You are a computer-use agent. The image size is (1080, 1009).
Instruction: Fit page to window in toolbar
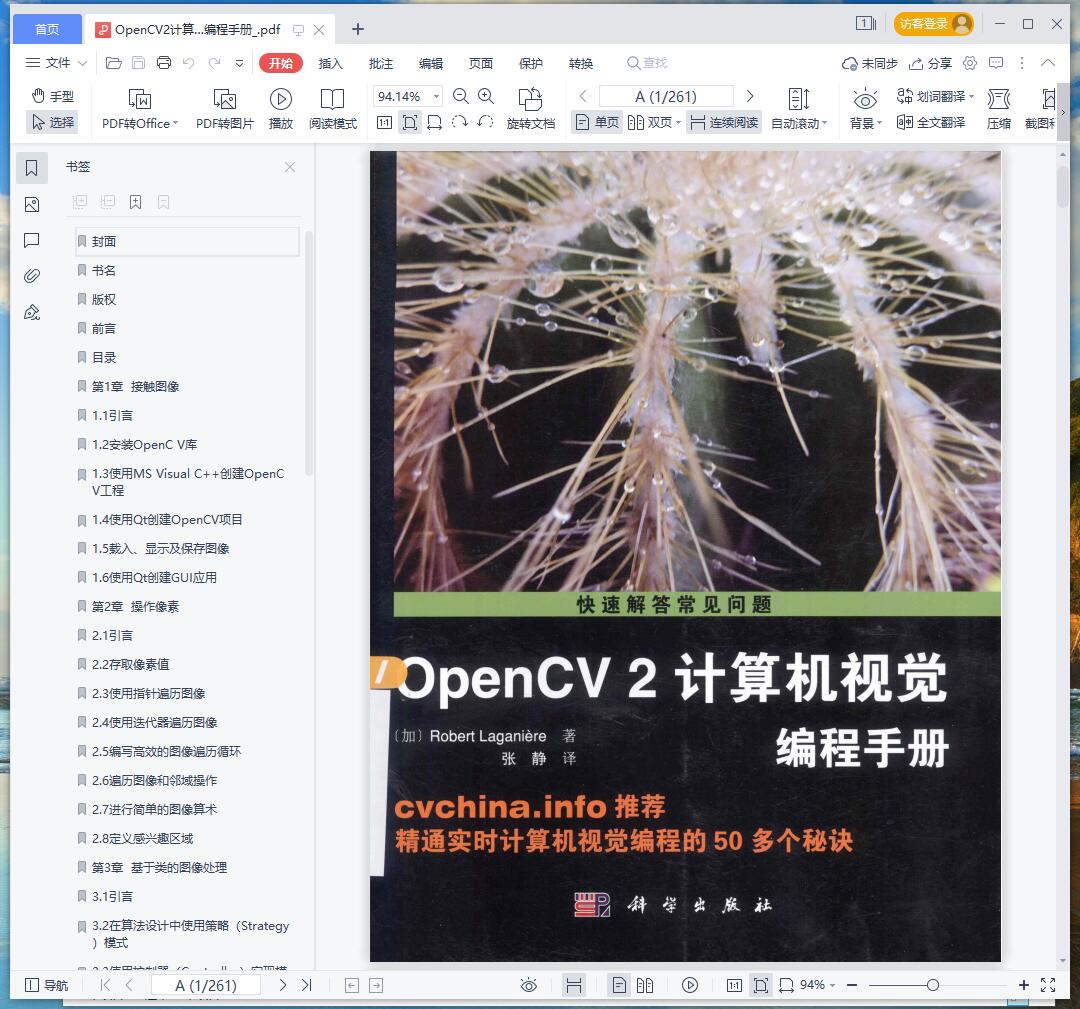tap(410, 123)
